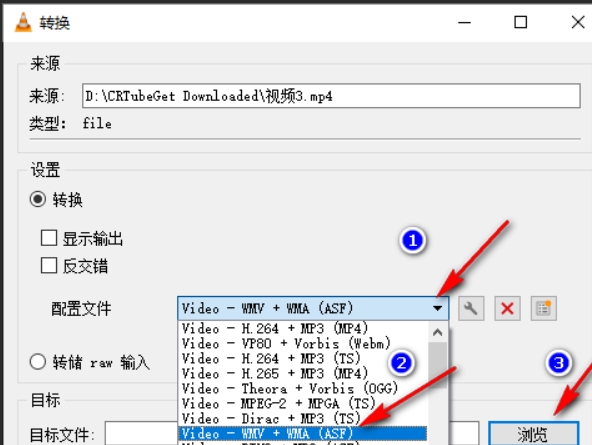Open the wrench edit profile icon

click(471, 308)
